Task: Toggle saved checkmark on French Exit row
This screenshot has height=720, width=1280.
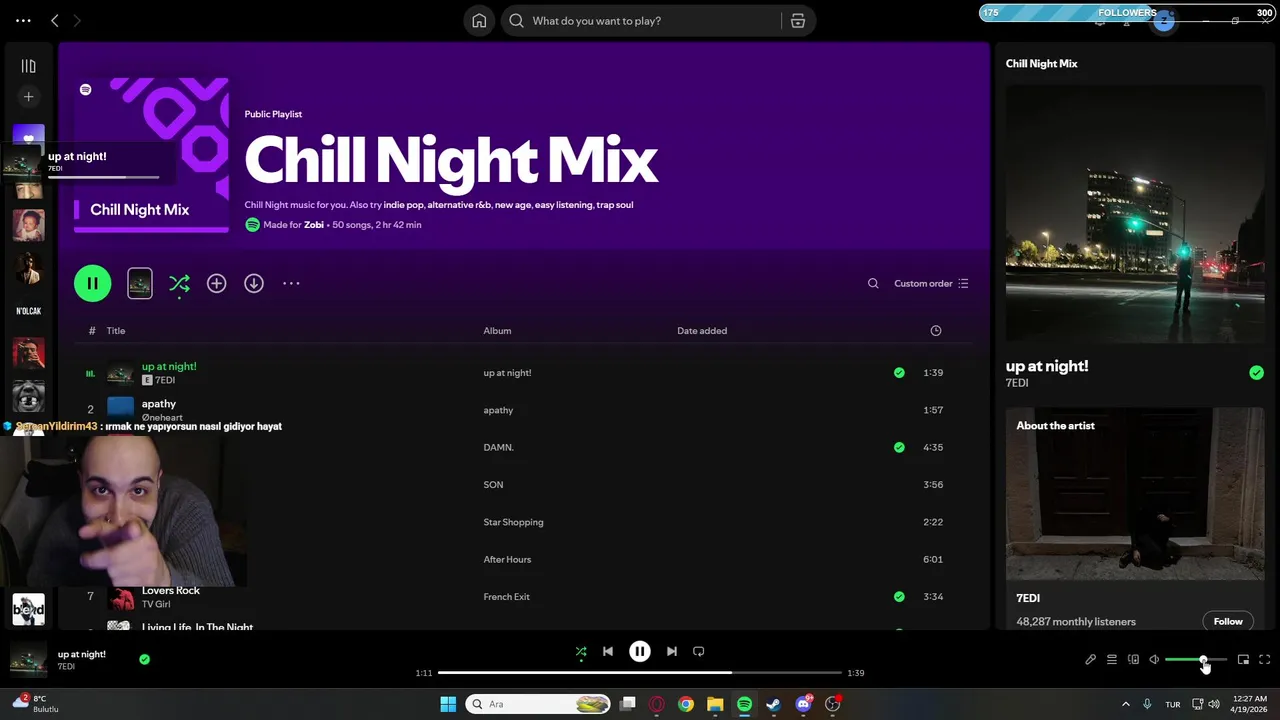Action: point(899,597)
